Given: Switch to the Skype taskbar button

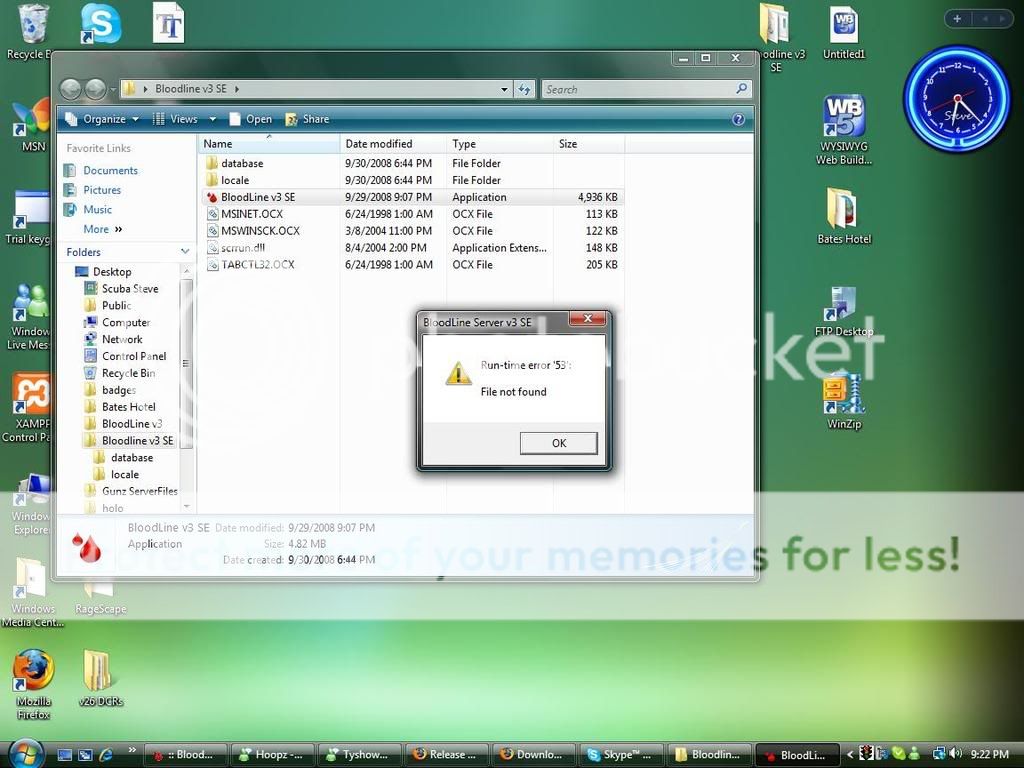Looking at the screenshot, I should (621, 755).
